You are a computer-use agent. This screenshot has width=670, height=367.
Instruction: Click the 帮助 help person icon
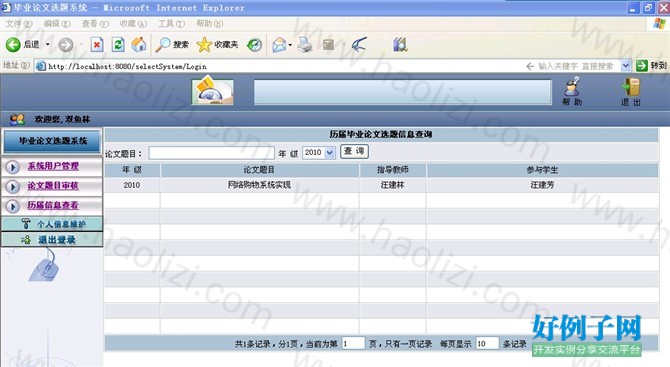tap(572, 87)
